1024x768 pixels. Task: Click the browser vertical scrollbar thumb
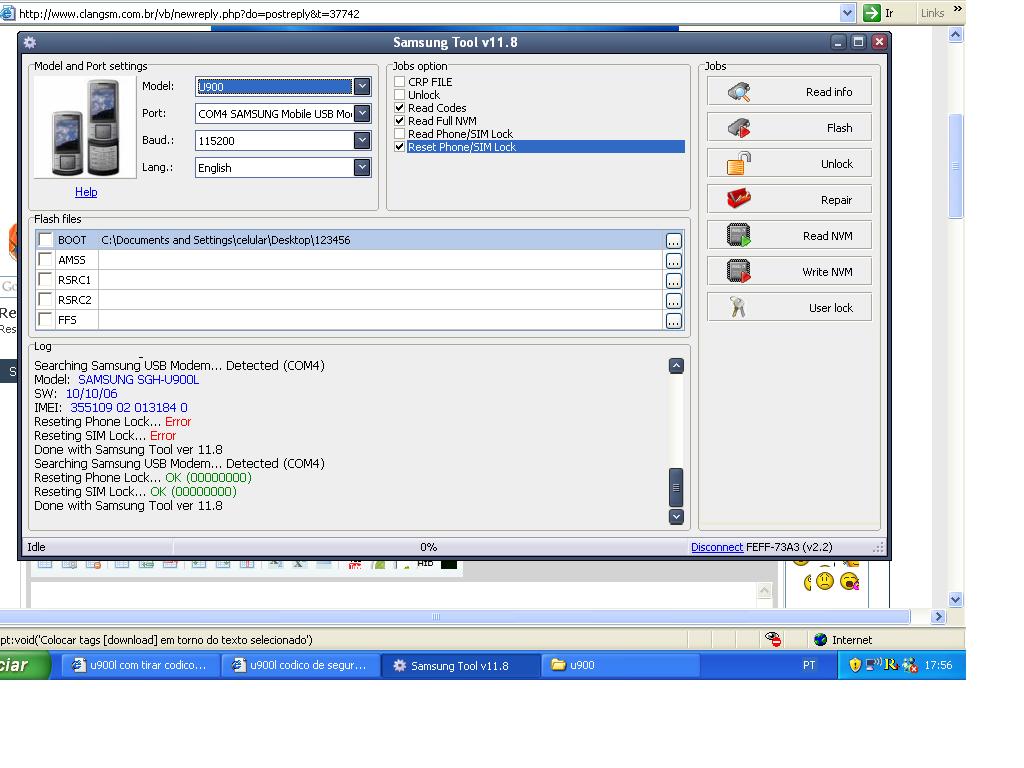[x=955, y=166]
